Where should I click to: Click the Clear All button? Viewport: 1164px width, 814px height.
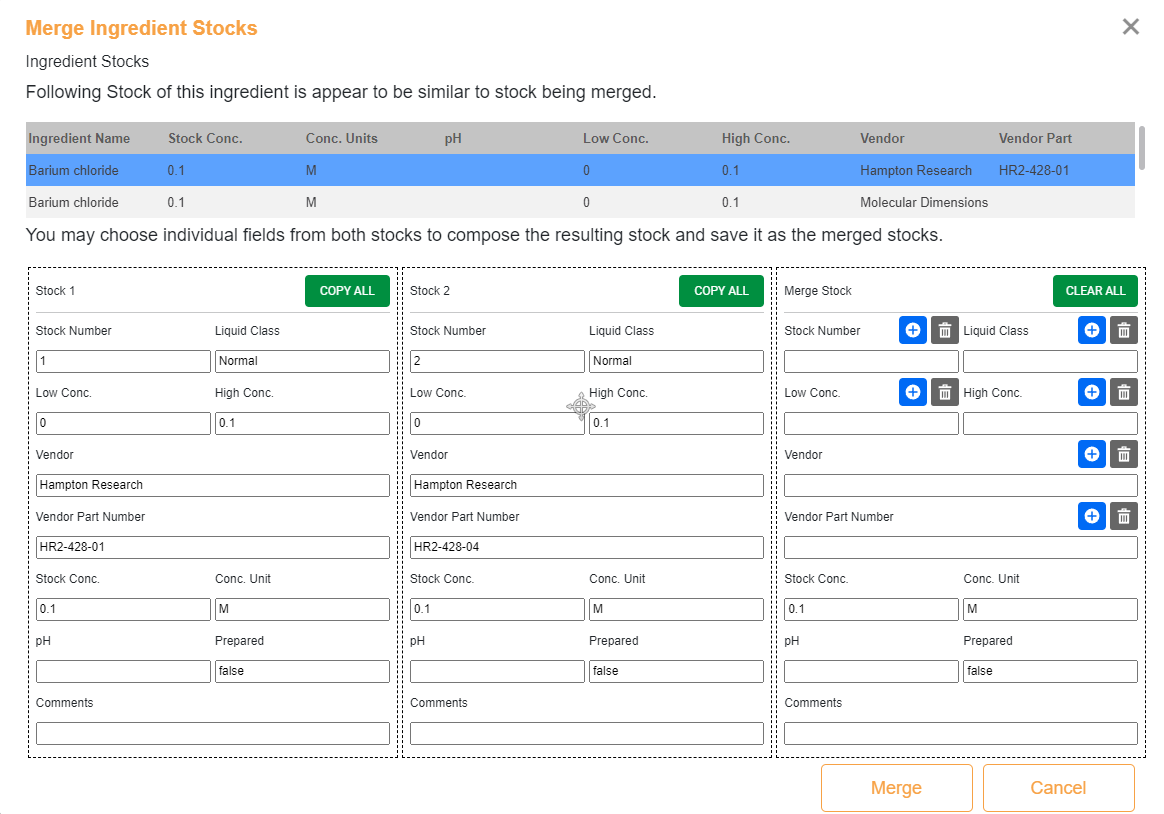[1094, 291]
